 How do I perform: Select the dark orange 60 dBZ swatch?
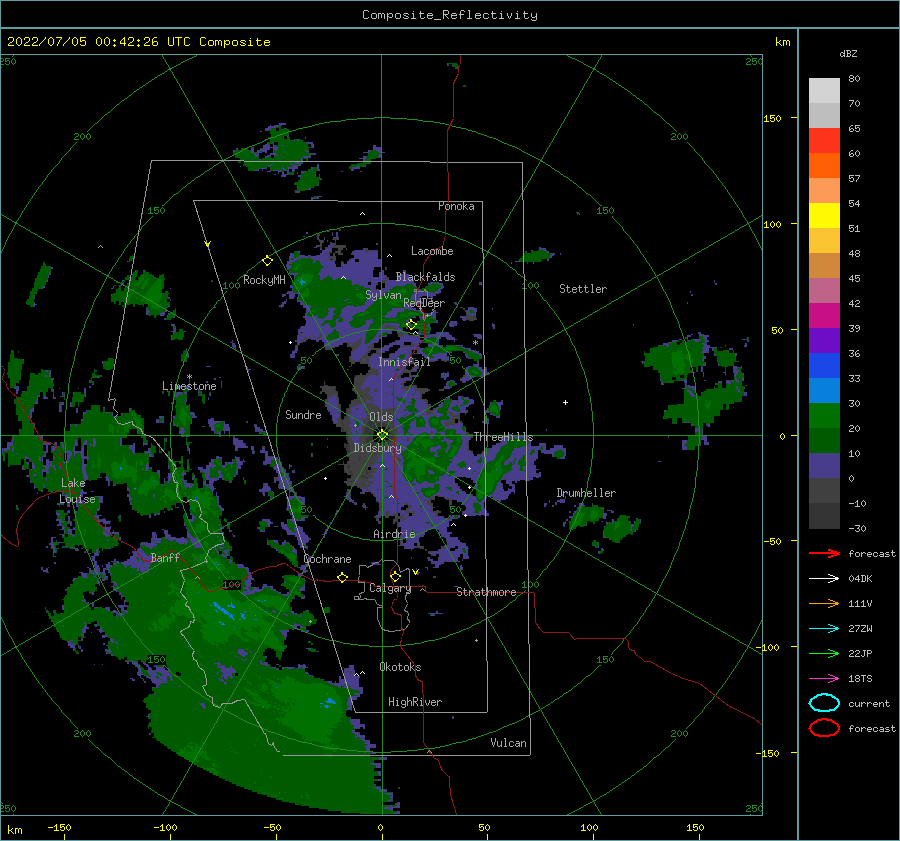[x=824, y=165]
